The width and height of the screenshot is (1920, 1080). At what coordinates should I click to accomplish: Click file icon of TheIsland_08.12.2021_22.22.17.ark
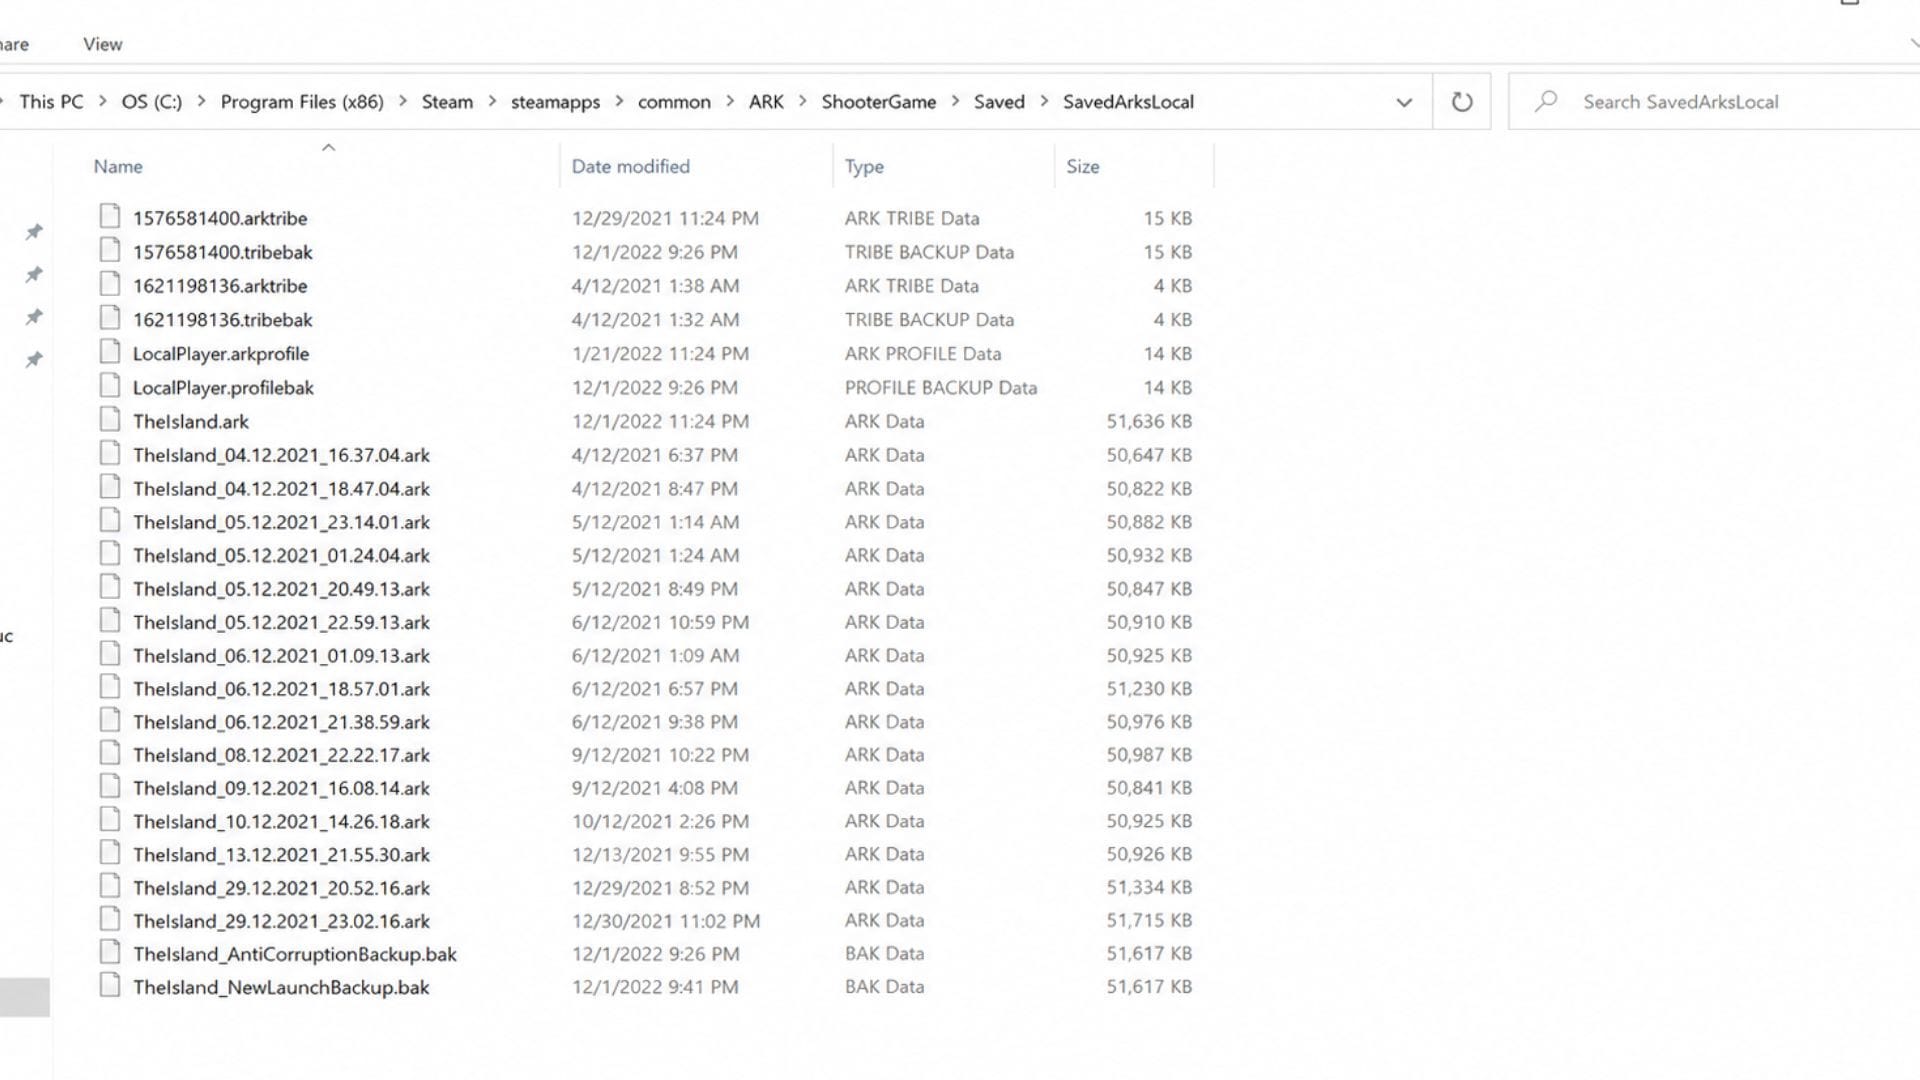click(x=110, y=753)
